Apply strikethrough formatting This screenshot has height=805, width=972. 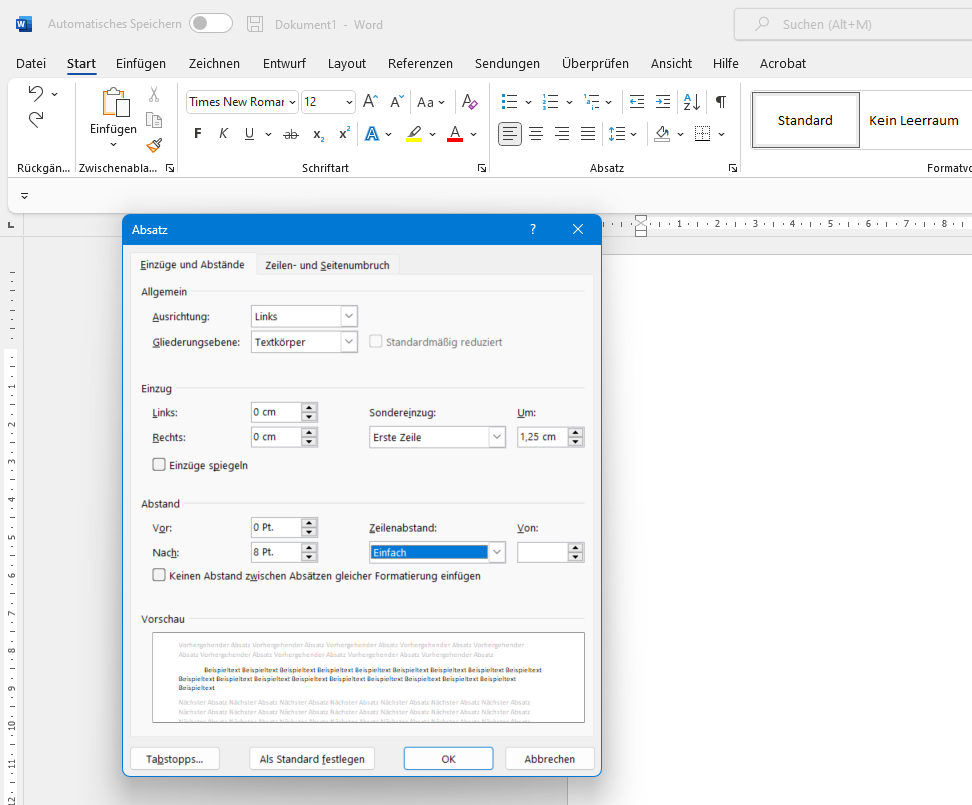click(x=291, y=134)
